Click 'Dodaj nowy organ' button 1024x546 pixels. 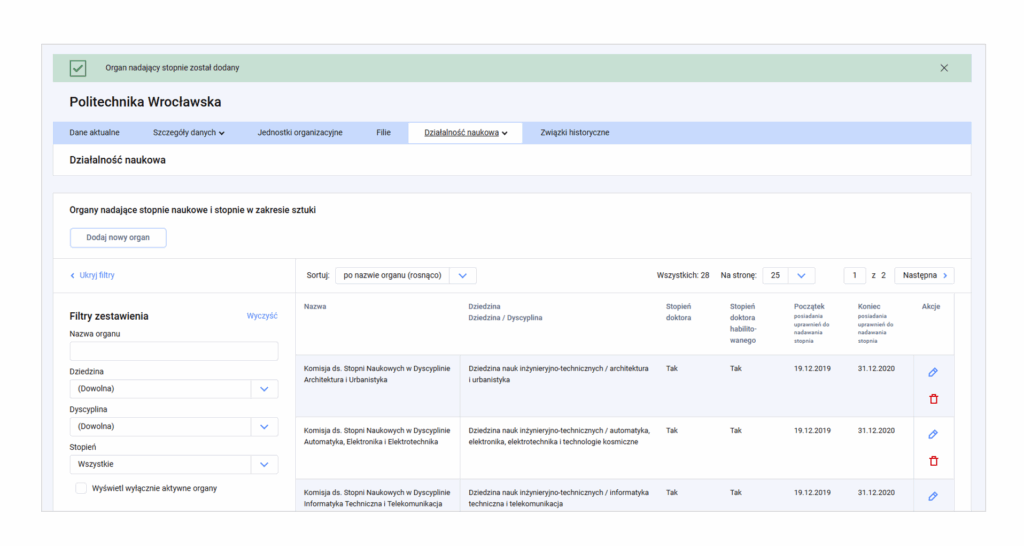coord(118,238)
